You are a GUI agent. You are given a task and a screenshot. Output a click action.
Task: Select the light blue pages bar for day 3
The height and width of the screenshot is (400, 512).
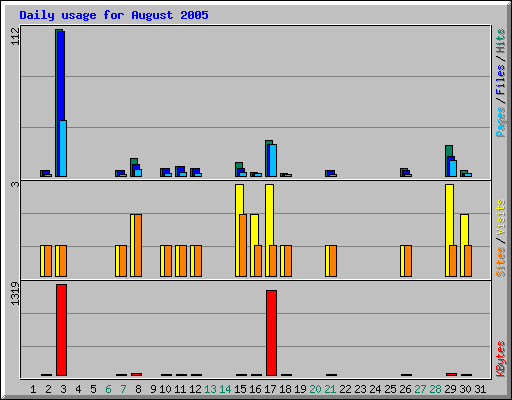(63, 148)
